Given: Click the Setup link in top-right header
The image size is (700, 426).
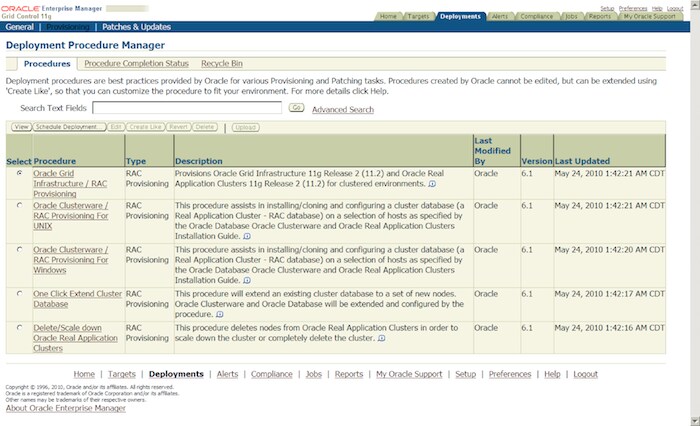Looking at the screenshot, I should [x=607, y=8].
